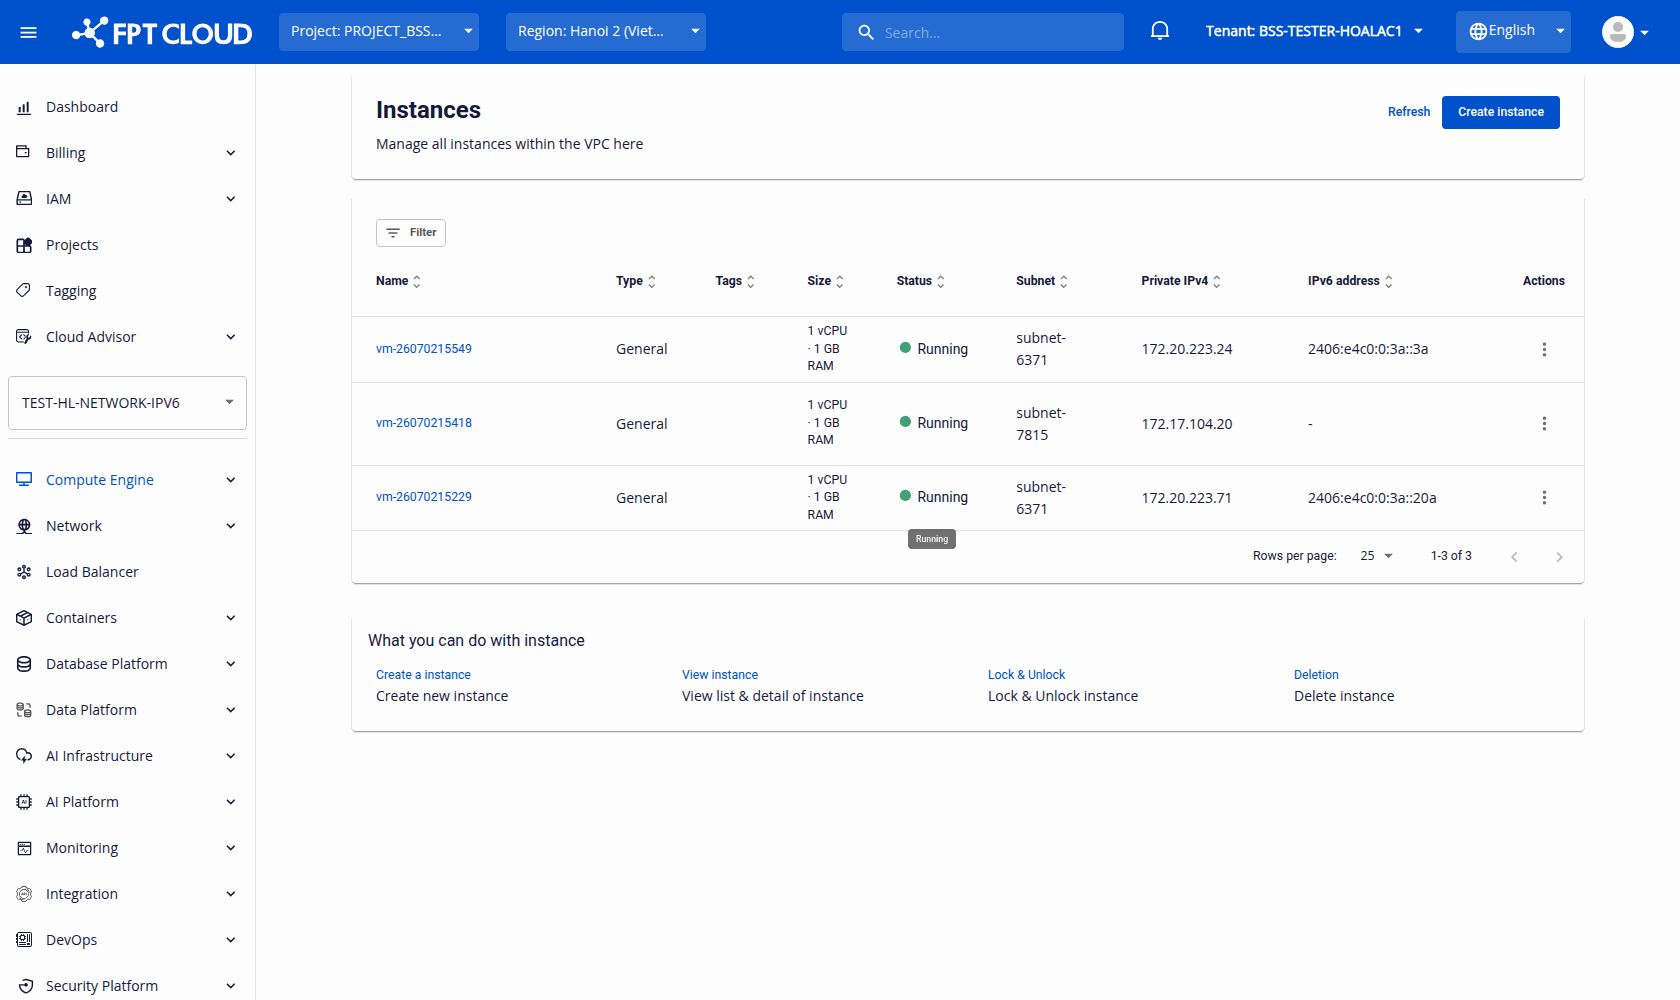
Task: Click the Load Balancer icon
Action: coord(24,572)
